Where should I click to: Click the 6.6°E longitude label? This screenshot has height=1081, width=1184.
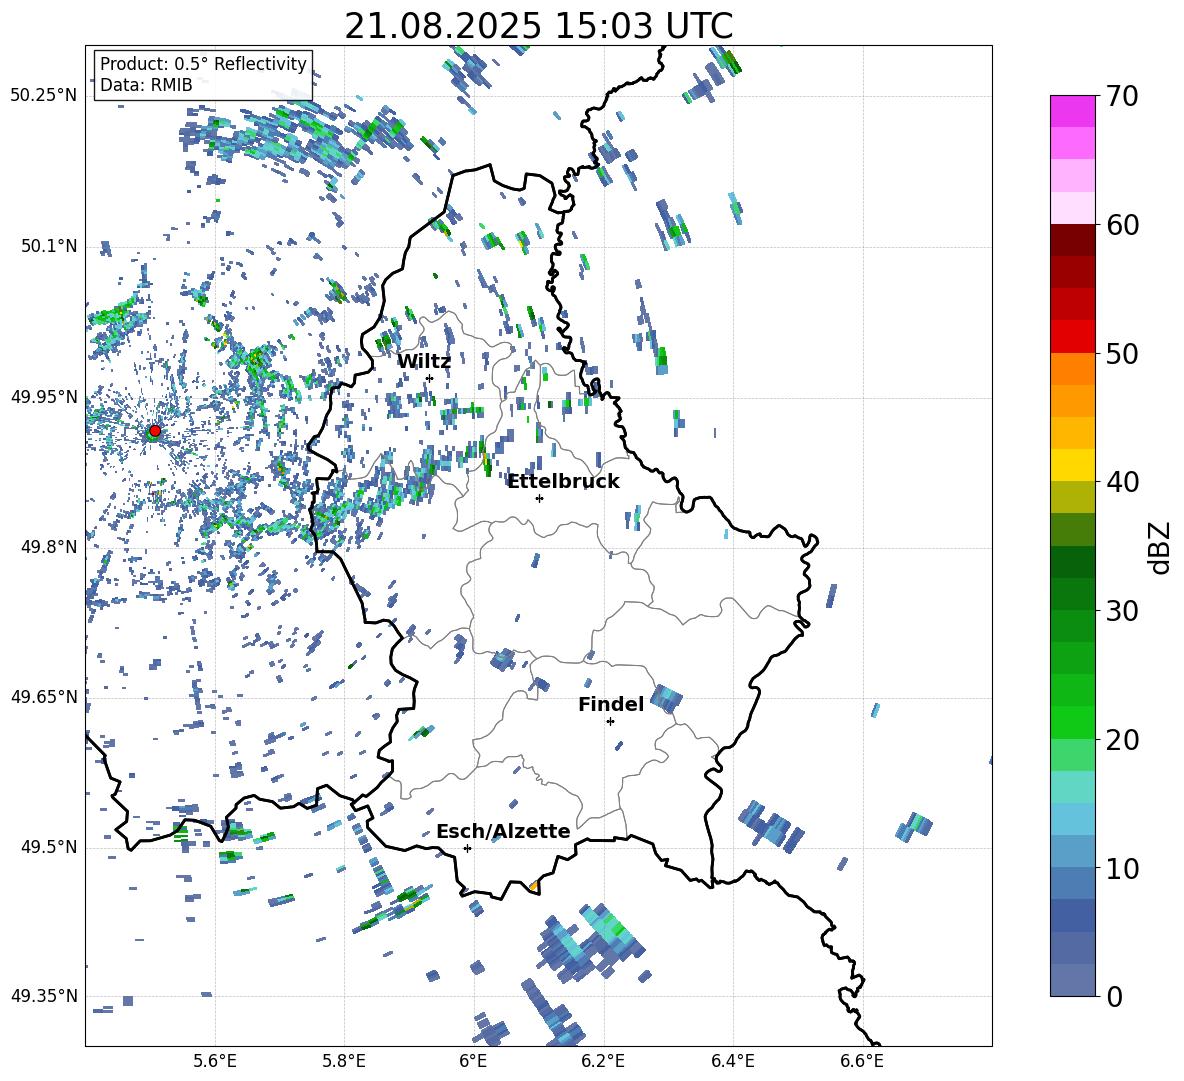point(862,1061)
